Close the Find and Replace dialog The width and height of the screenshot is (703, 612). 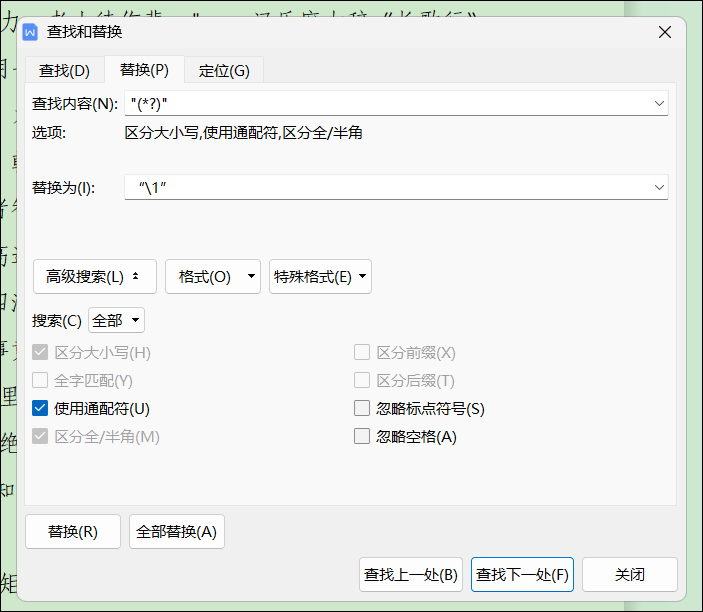pos(664,32)
